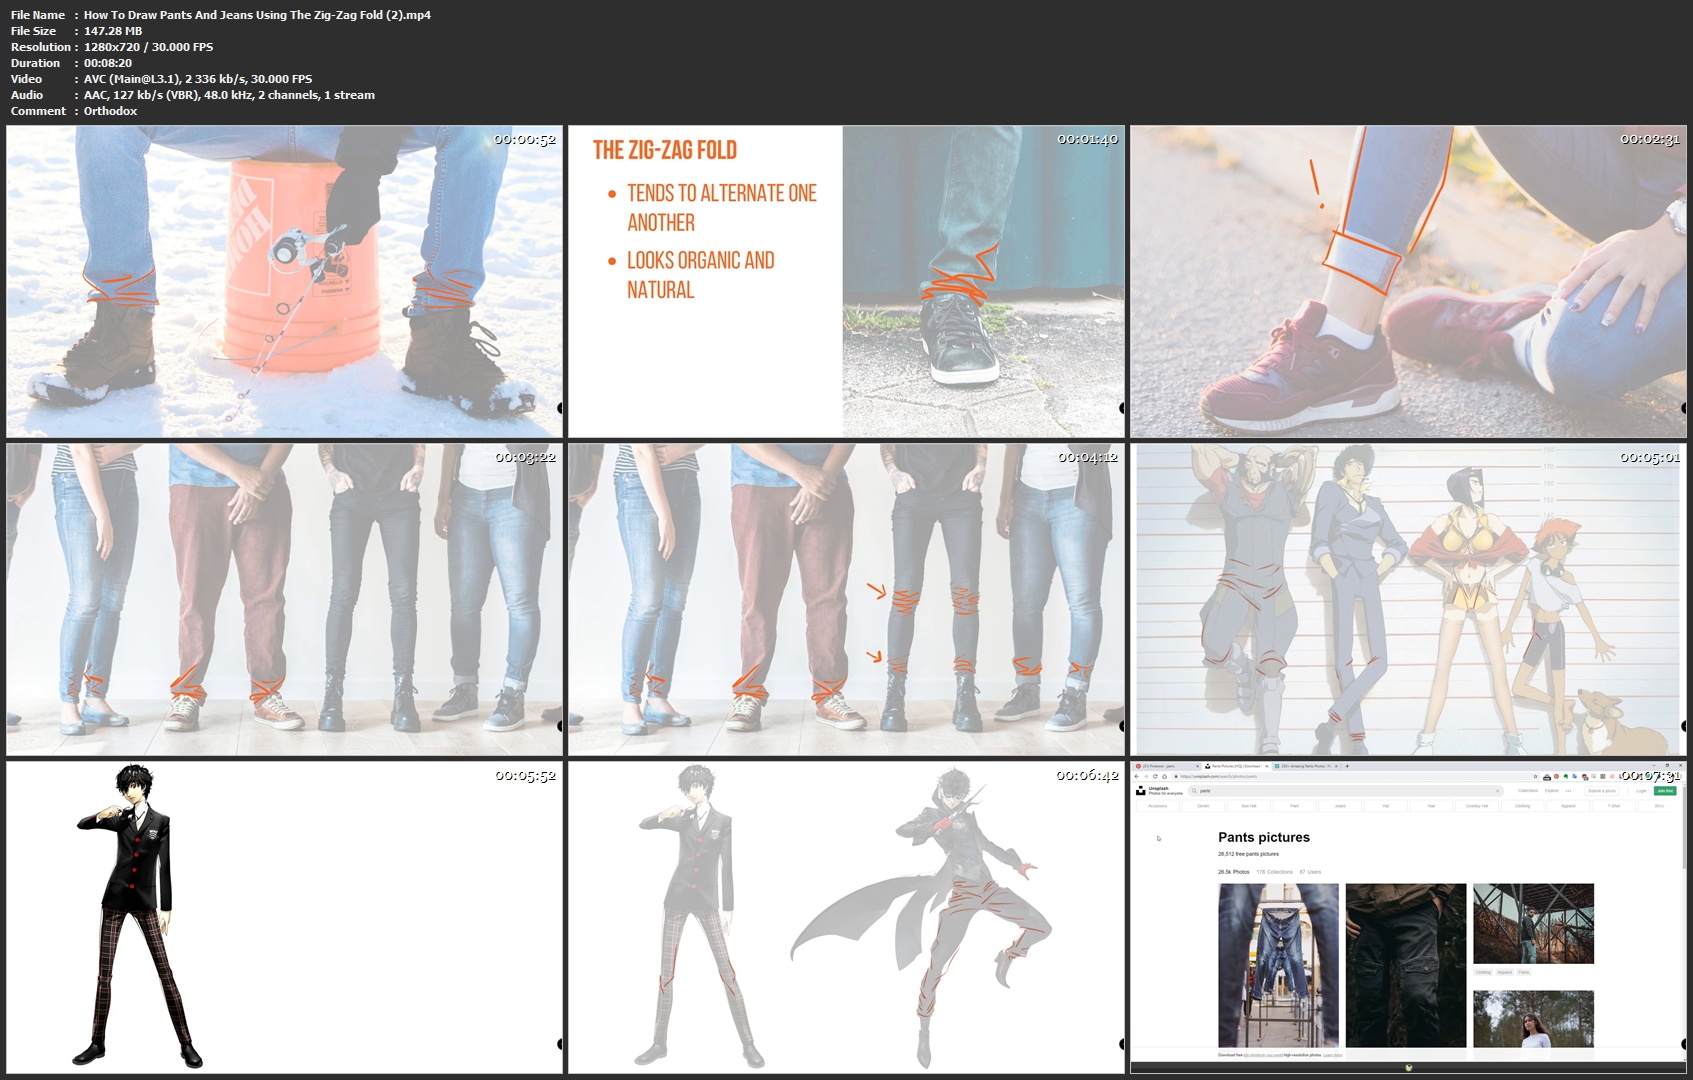Click the 'TENDS TO ALTERNATE ONE ANOTHER' bullet
Viewport: 1693px width, 1080px height.
point(722,207)
